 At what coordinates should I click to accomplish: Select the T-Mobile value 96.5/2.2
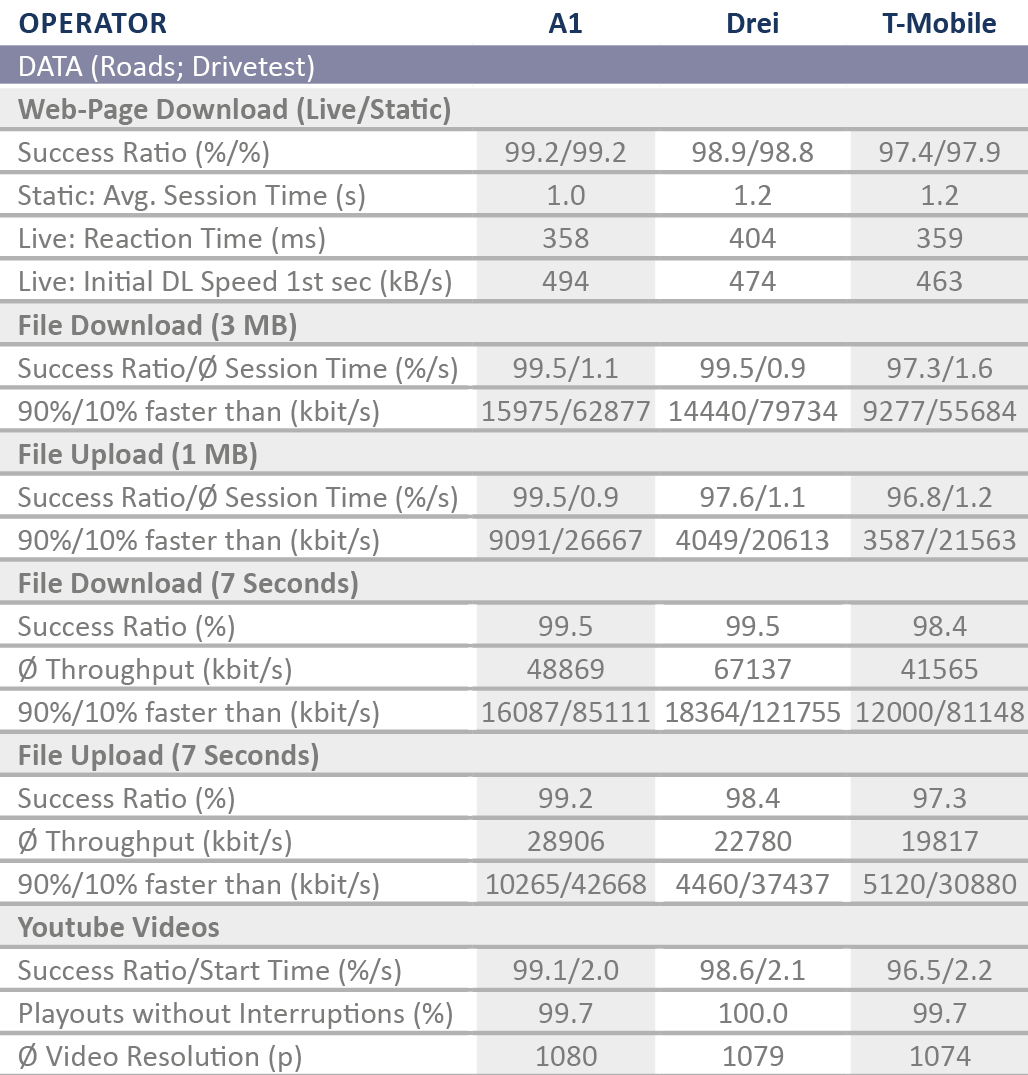point(940,971)
